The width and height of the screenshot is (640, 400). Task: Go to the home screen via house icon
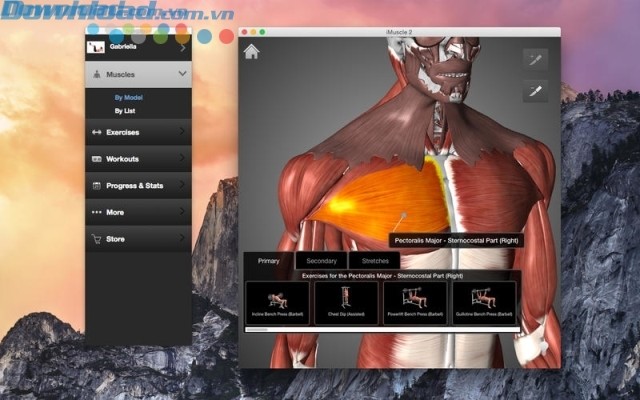[x=251, y=52]
